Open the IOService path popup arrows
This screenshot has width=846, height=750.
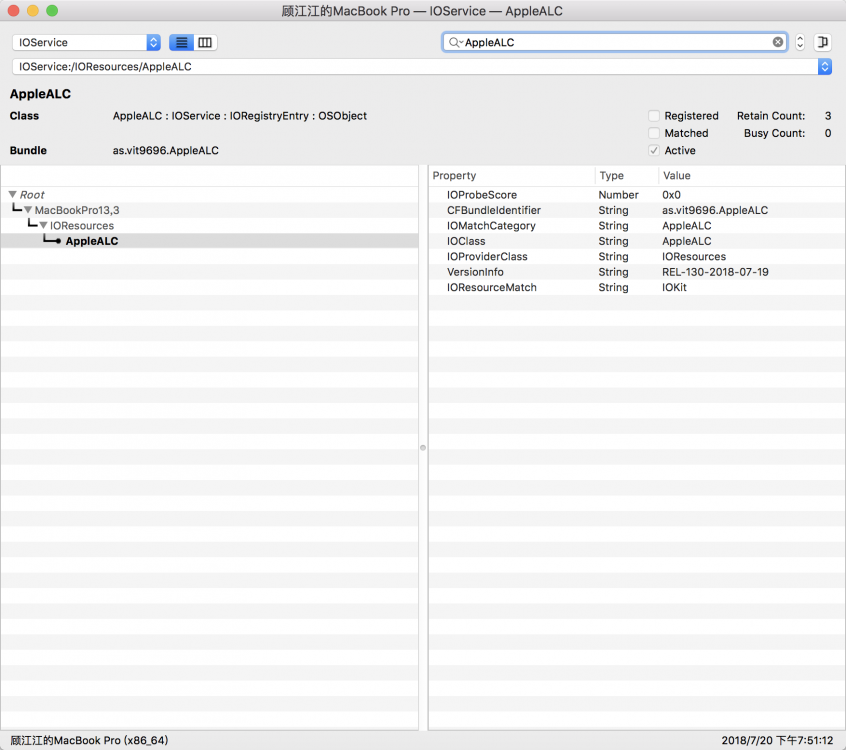[824, 66]
